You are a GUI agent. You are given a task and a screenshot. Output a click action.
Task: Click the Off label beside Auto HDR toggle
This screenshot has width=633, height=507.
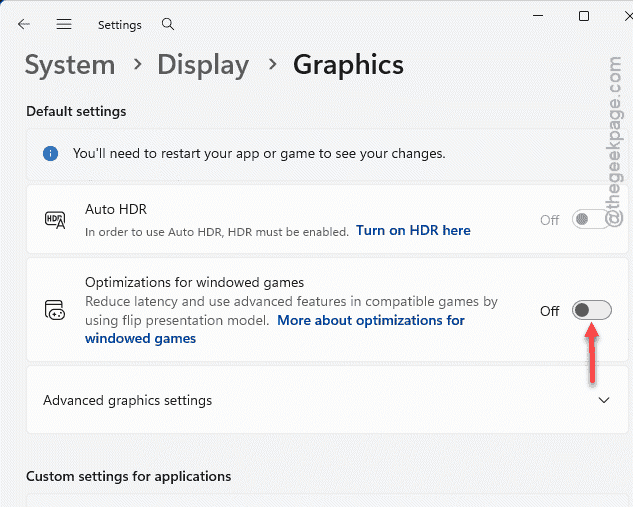coord(549,220)
